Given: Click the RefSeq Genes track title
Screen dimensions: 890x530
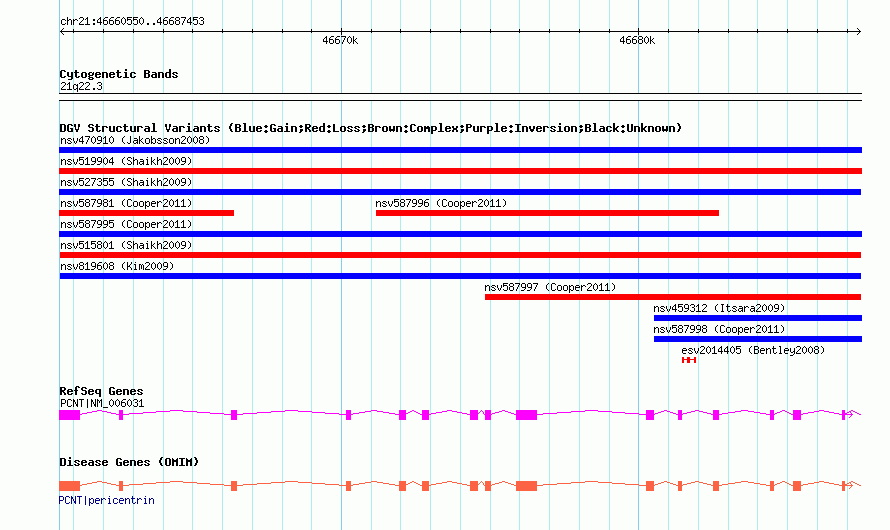Looking at the screenshot, I should pos(101,391).
